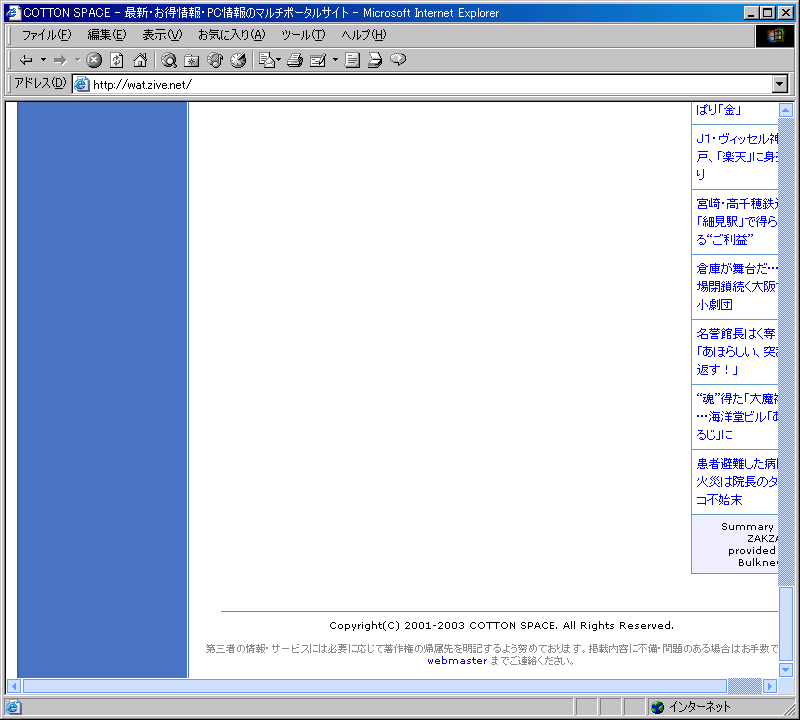Open the Edit button's dropdown arrow
Image resolution: width=800 pixels, height=720 pixels.
click(x=335, y=60)
